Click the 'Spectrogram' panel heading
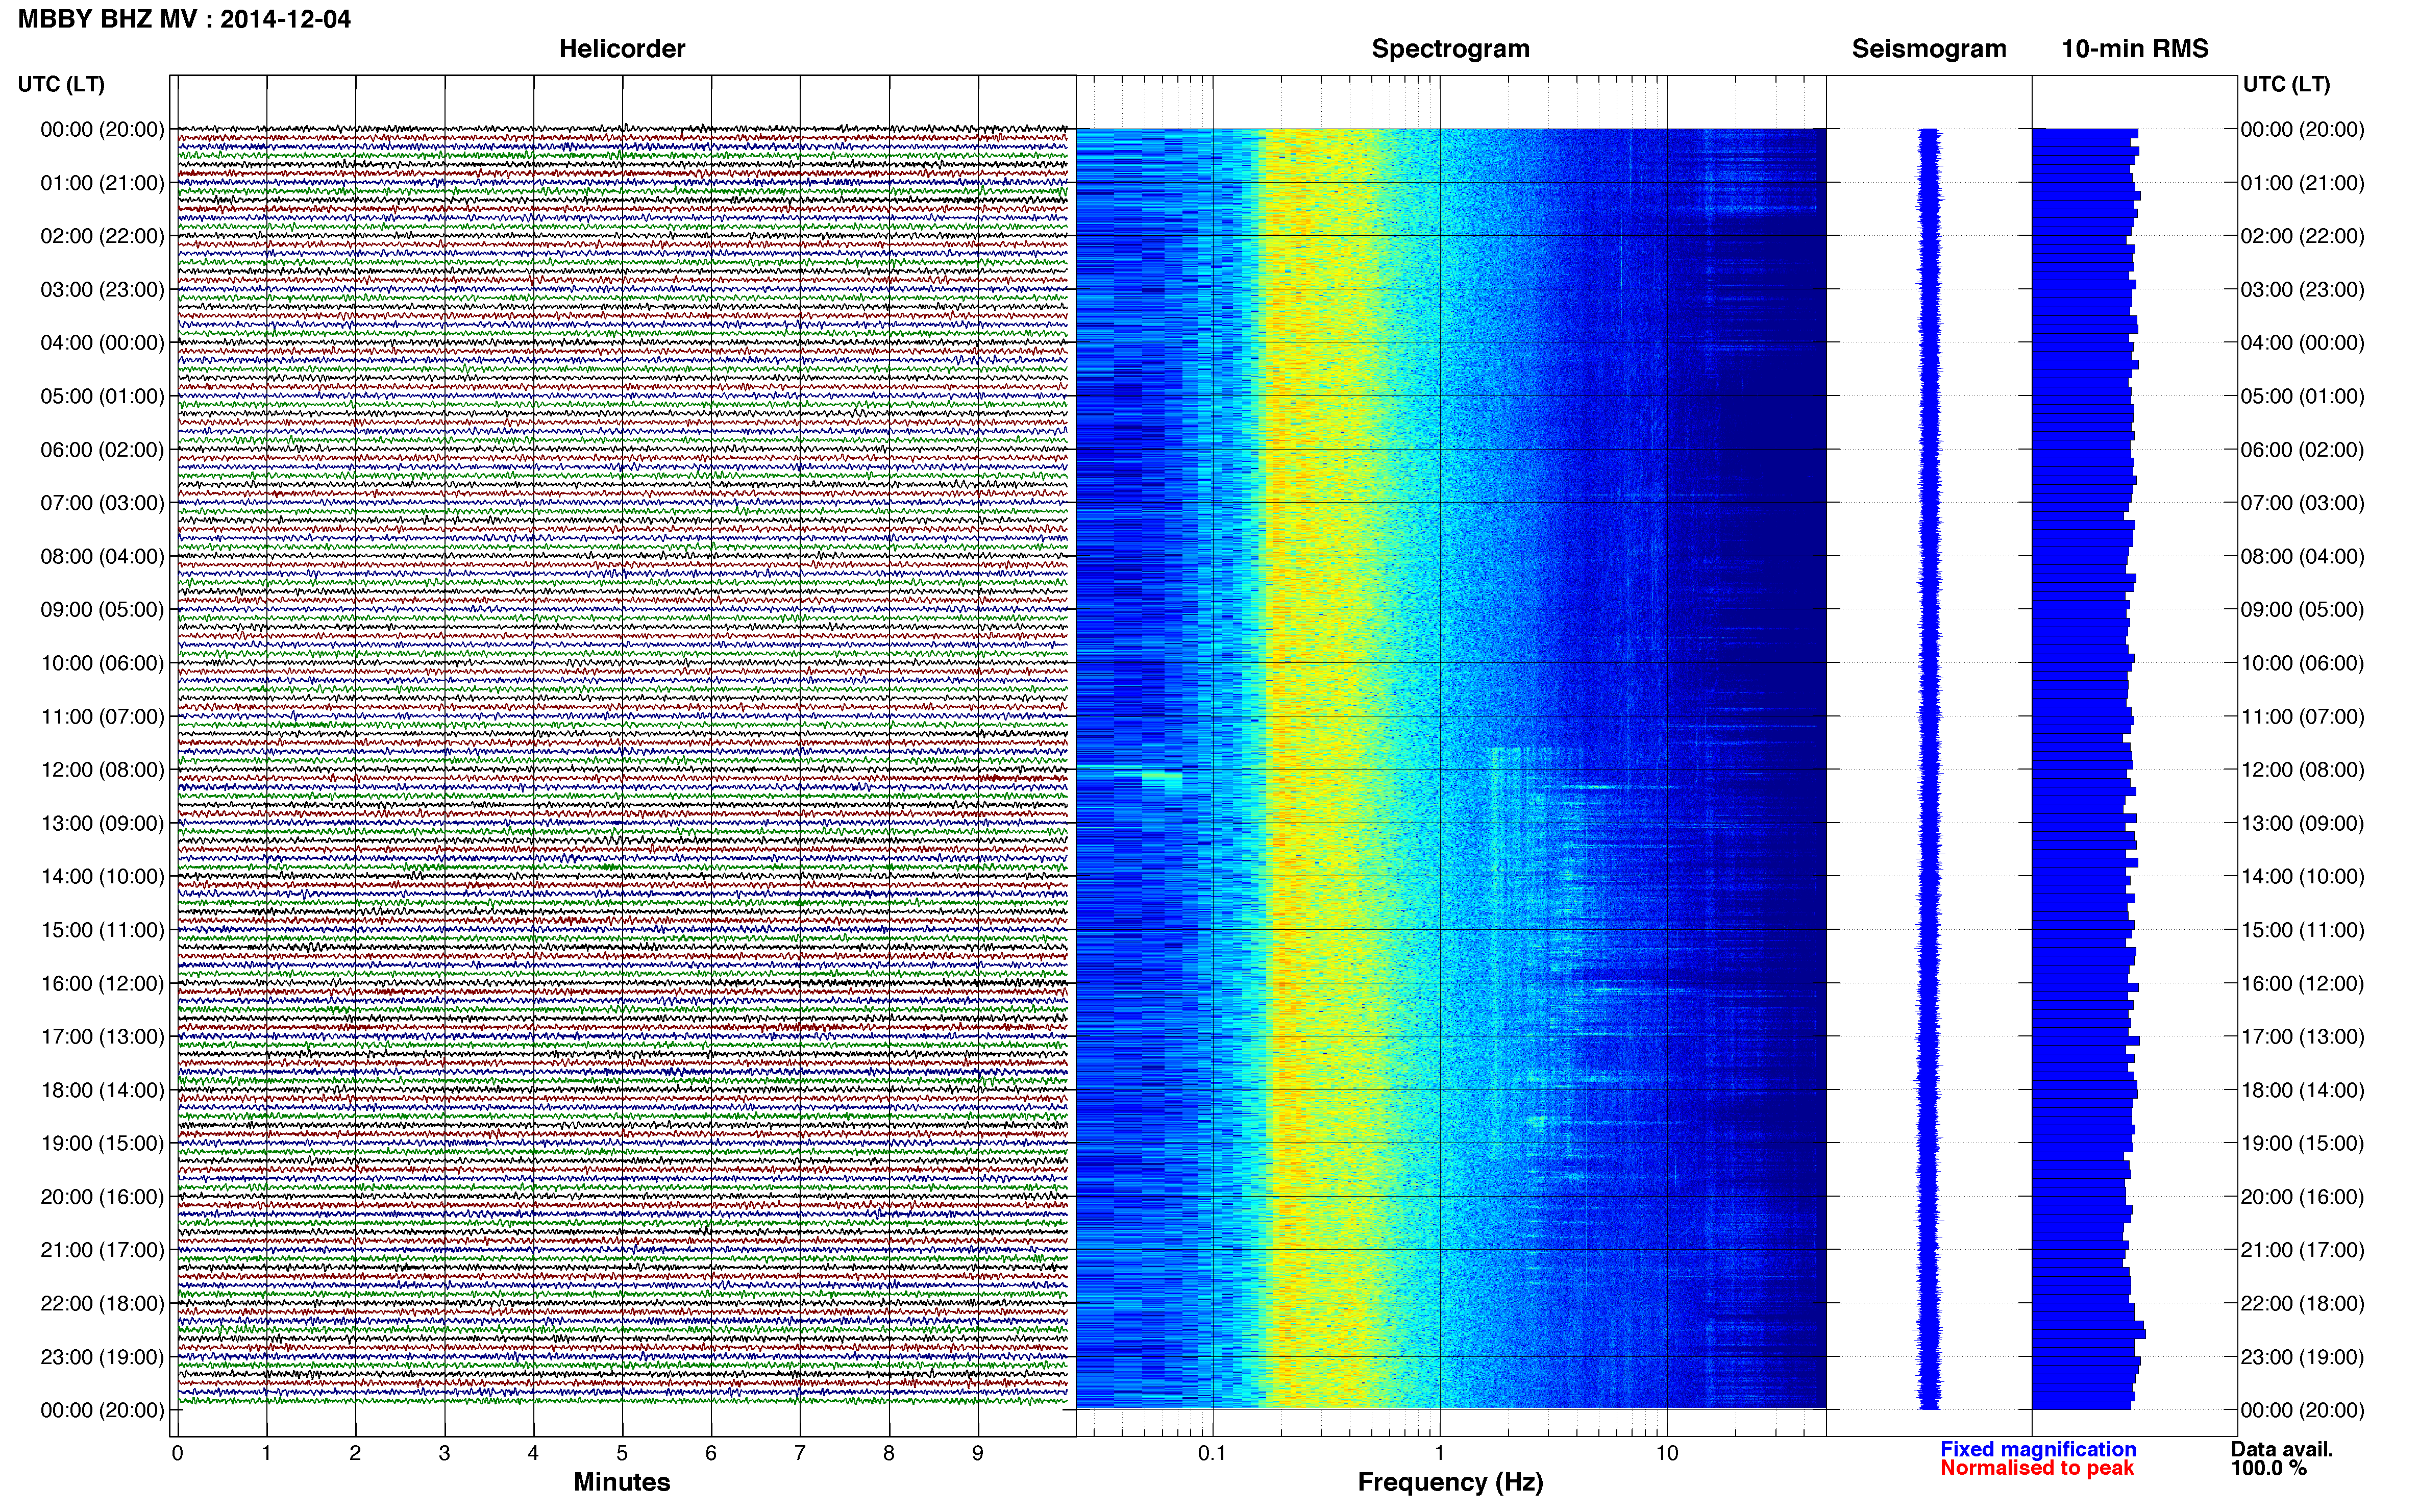Screen dimensions: 2419x1512 1450,49
